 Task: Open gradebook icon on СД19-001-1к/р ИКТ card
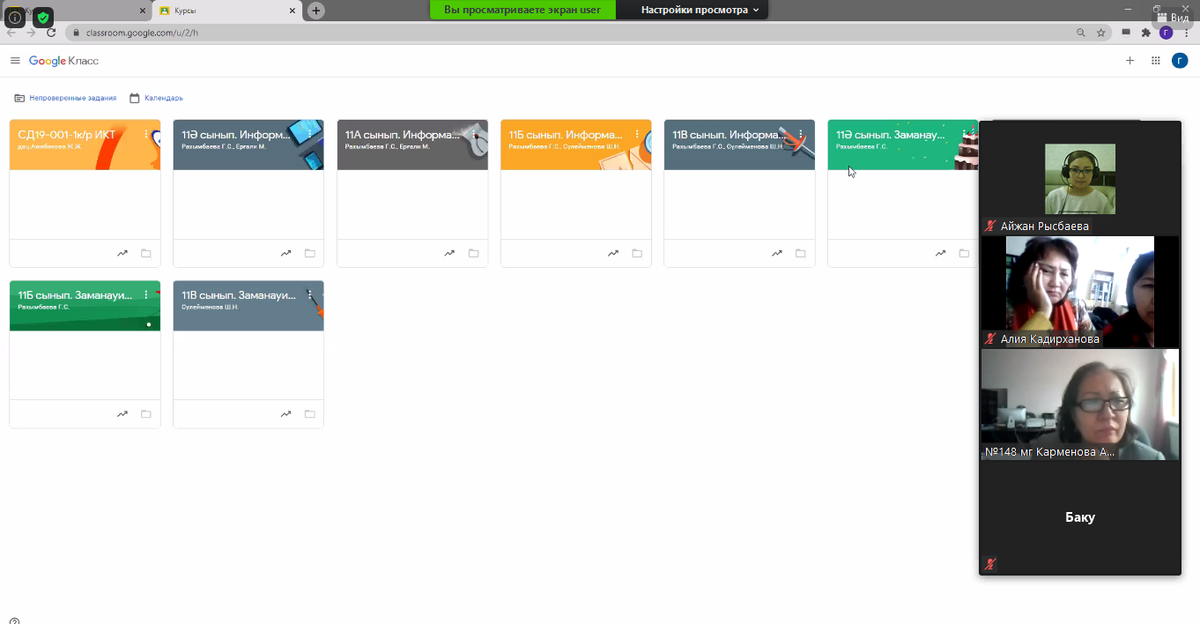(x=122, y=254)
